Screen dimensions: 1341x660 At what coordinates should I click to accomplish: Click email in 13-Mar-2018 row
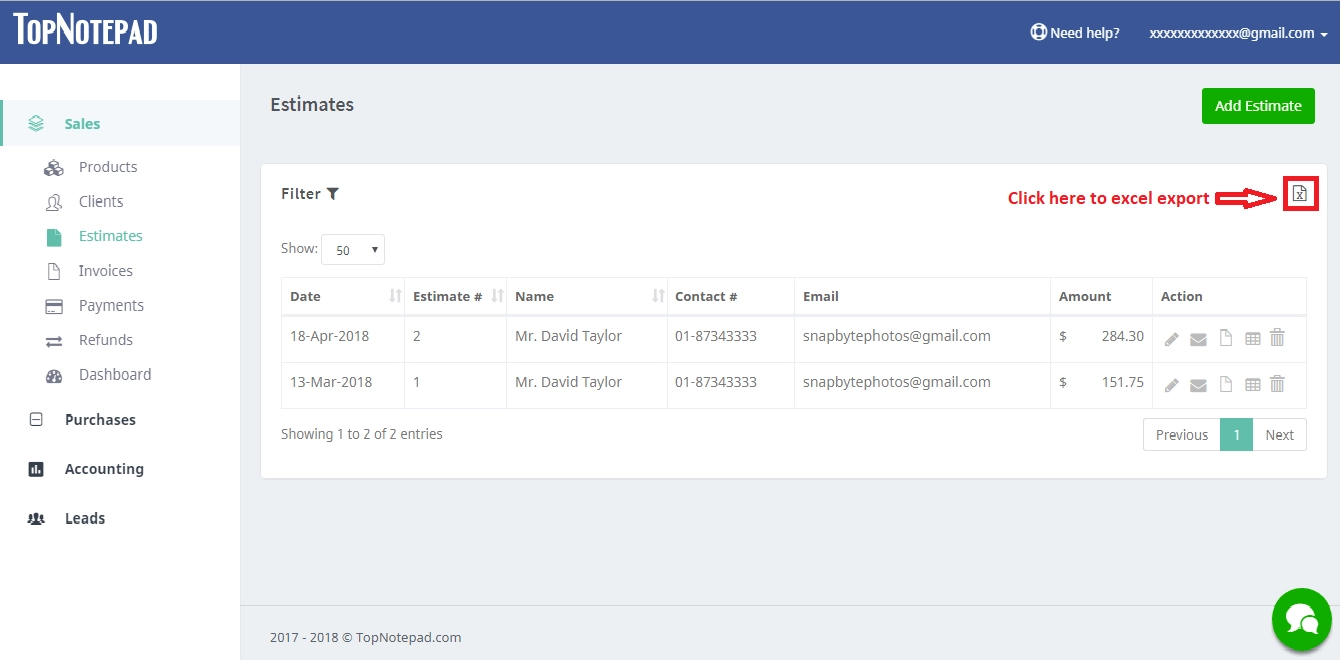897,383
